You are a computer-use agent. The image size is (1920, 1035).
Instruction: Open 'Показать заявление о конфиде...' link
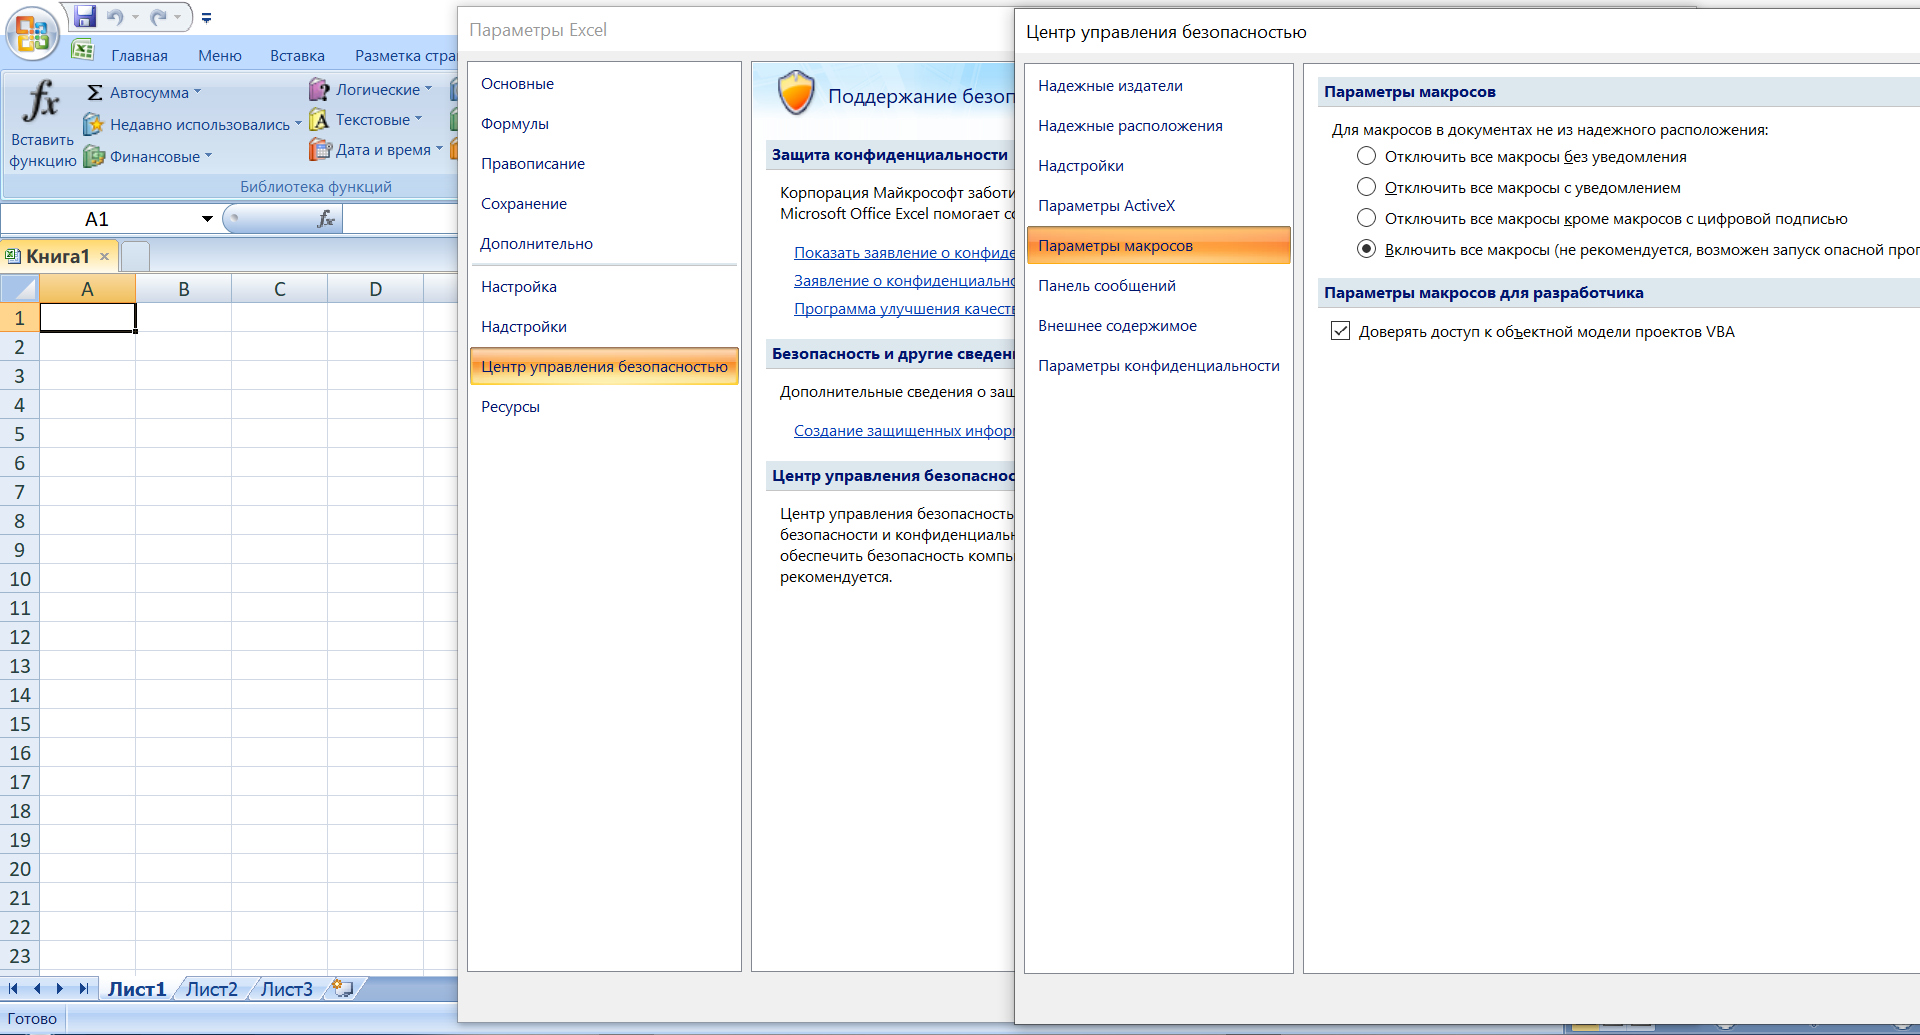(x=903, y=253)
